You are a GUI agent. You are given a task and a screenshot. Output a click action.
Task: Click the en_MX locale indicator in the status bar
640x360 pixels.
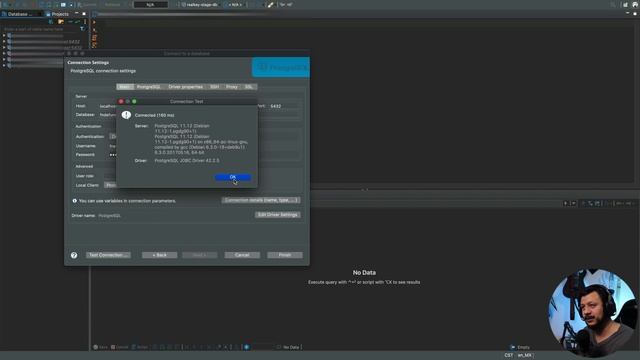[x=524, y=356]
